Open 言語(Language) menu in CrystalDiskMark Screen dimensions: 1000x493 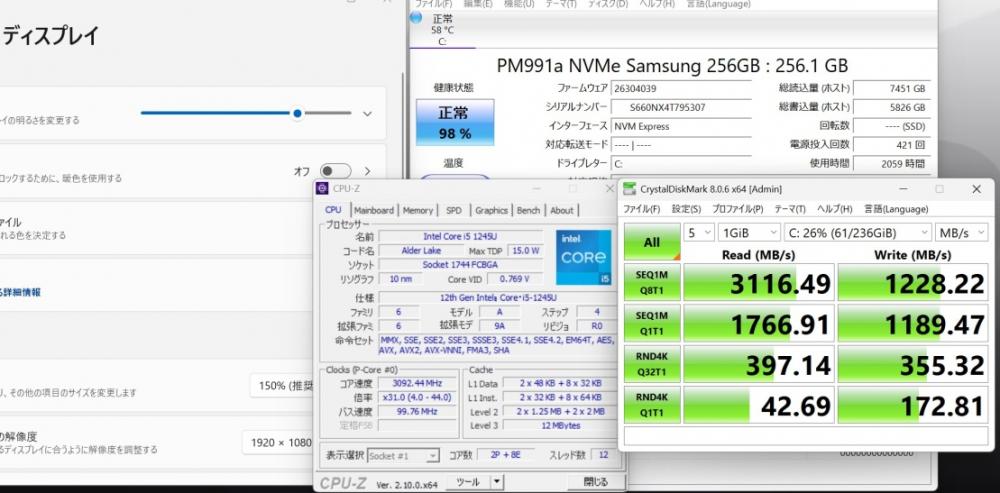click(x=896, y=209)
